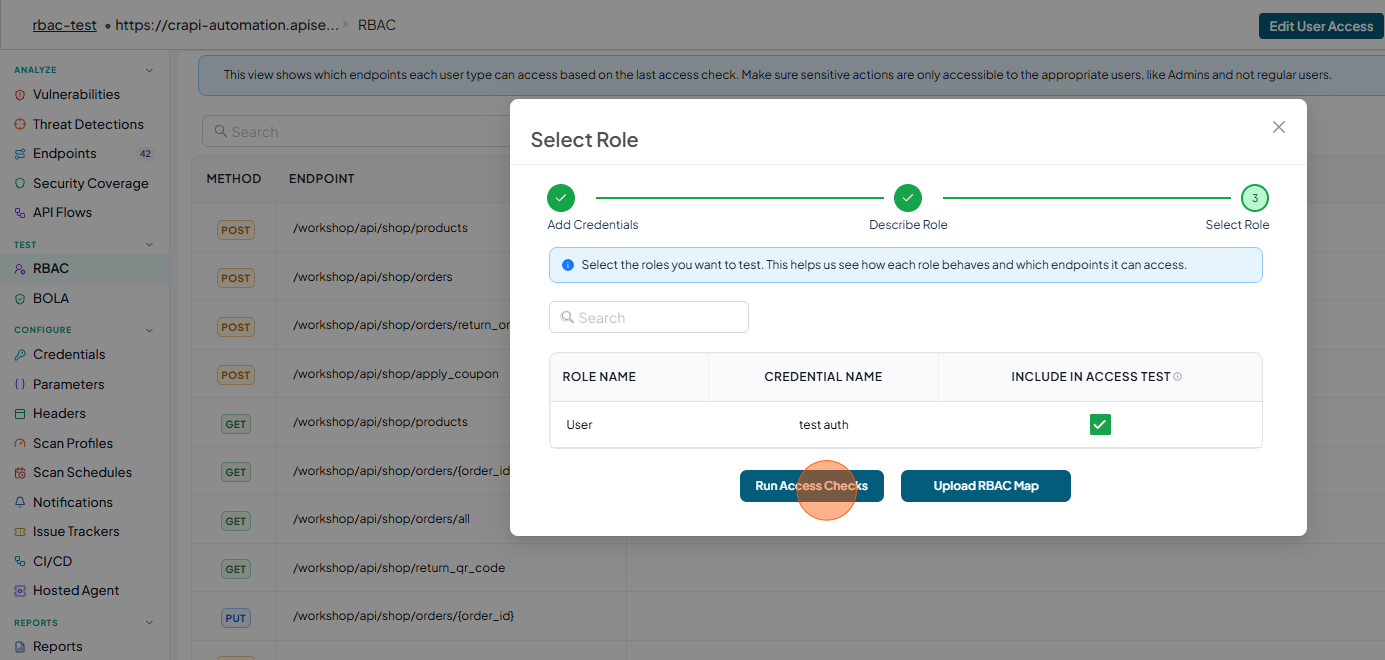Close the Select Role dialog
This screenshot has width=1385, height=660.
pos(1279,127)
